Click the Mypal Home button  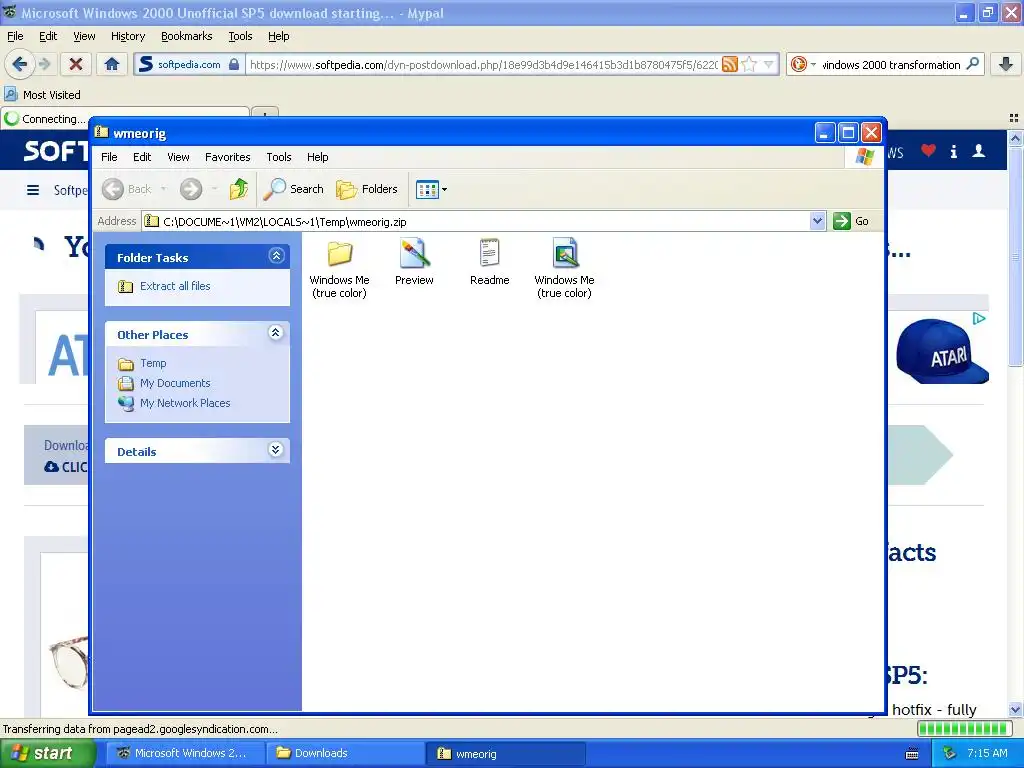(x=112, y=64)
